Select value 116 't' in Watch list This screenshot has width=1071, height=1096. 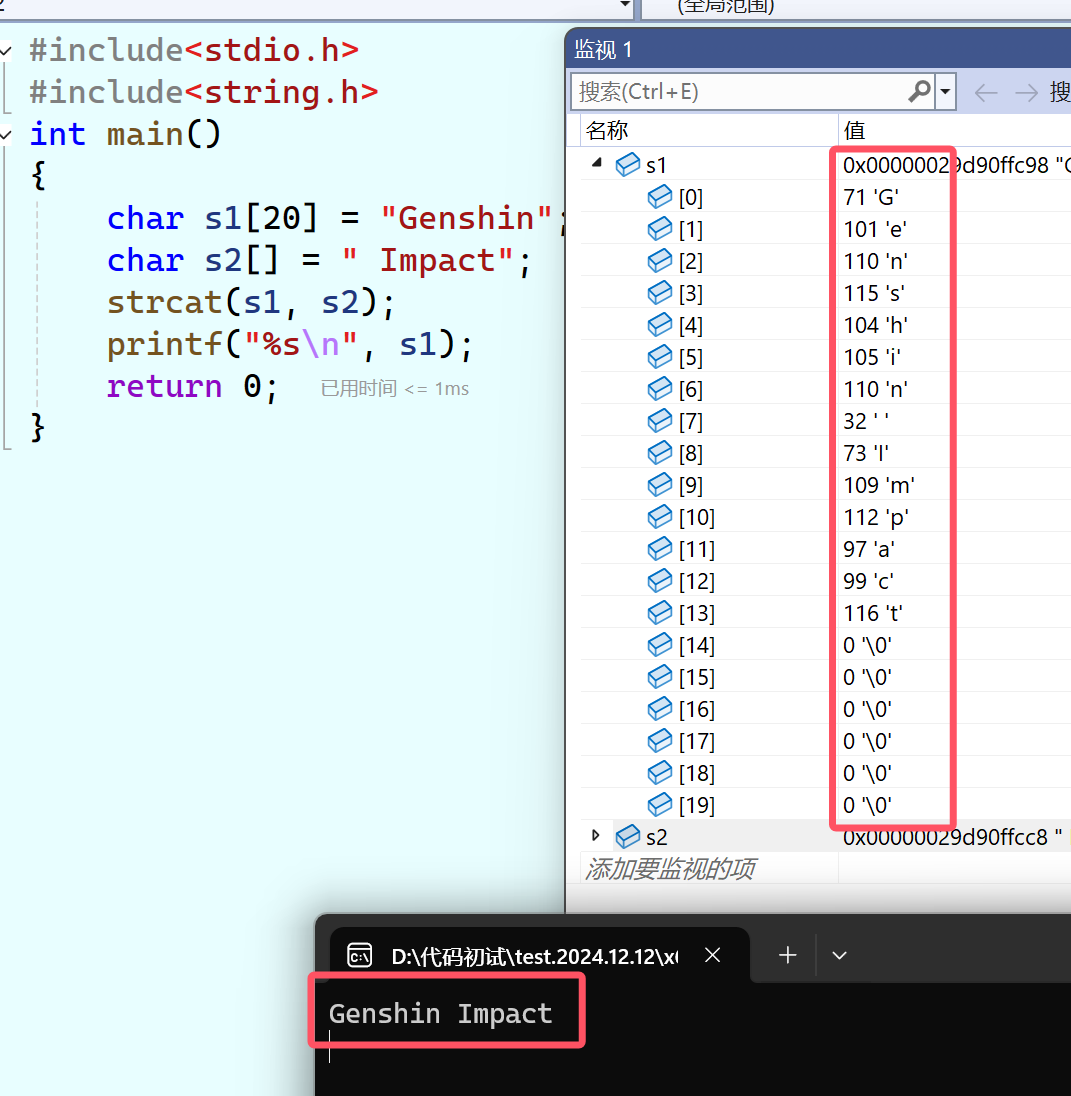873,613
